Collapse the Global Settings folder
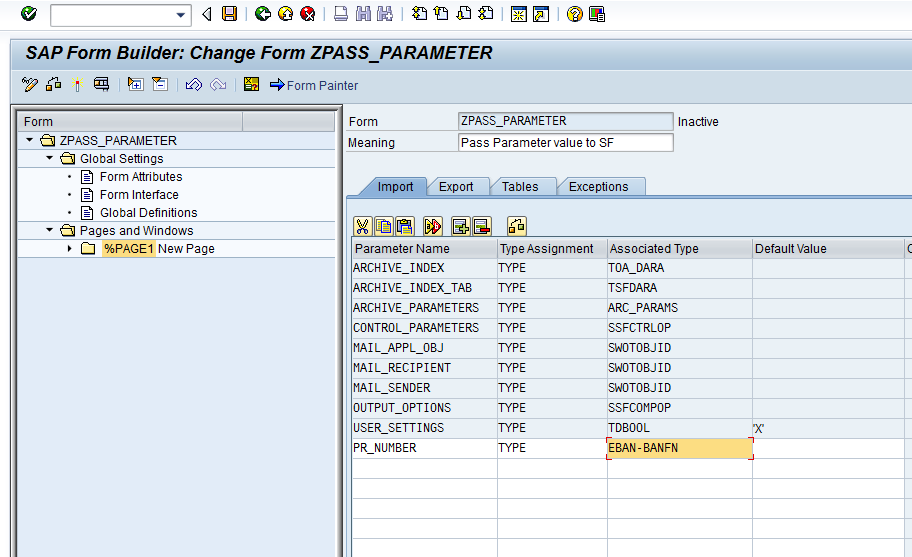The image size is (912, 557). (x=49, y=158)
